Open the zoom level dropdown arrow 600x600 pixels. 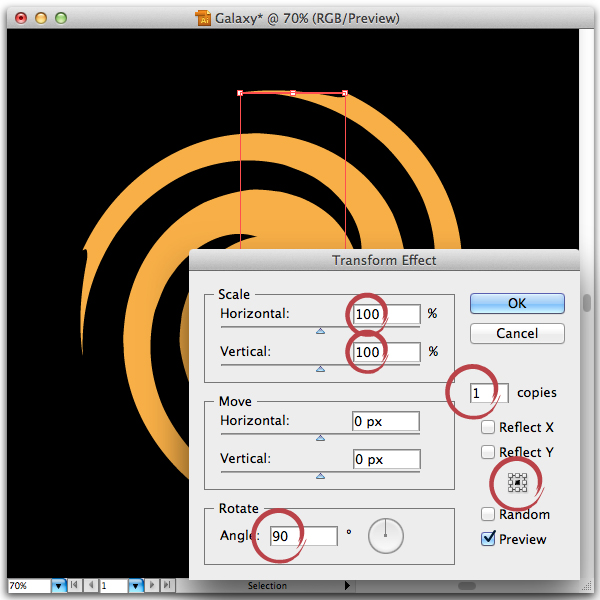[59, 585]
